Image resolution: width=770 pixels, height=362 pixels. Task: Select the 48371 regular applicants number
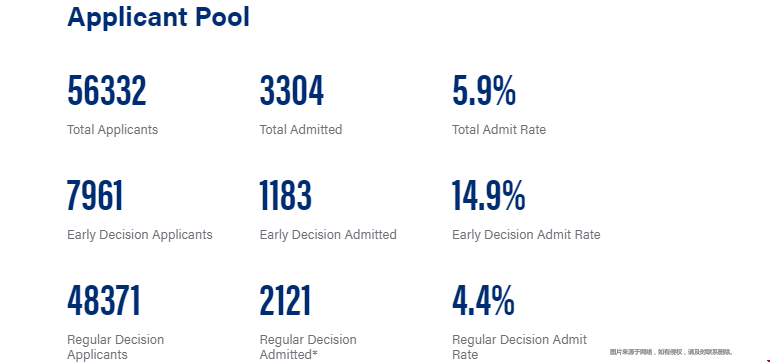pos(104,301)
